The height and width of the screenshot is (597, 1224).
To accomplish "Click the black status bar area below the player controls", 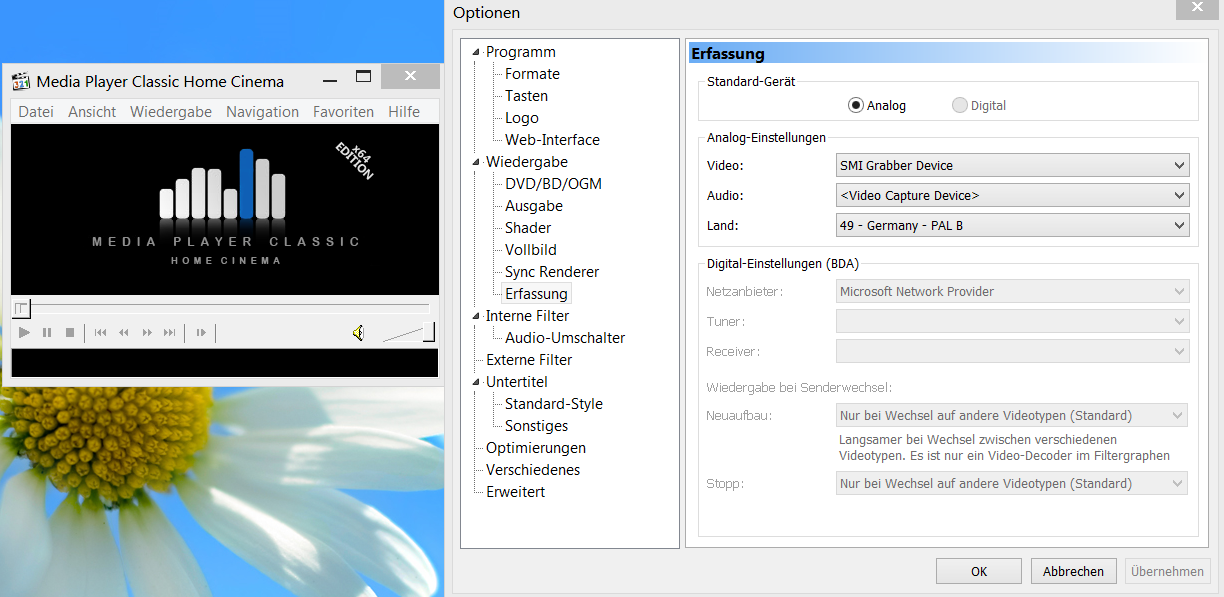I will pyautogui.click(x=225, y=363).
